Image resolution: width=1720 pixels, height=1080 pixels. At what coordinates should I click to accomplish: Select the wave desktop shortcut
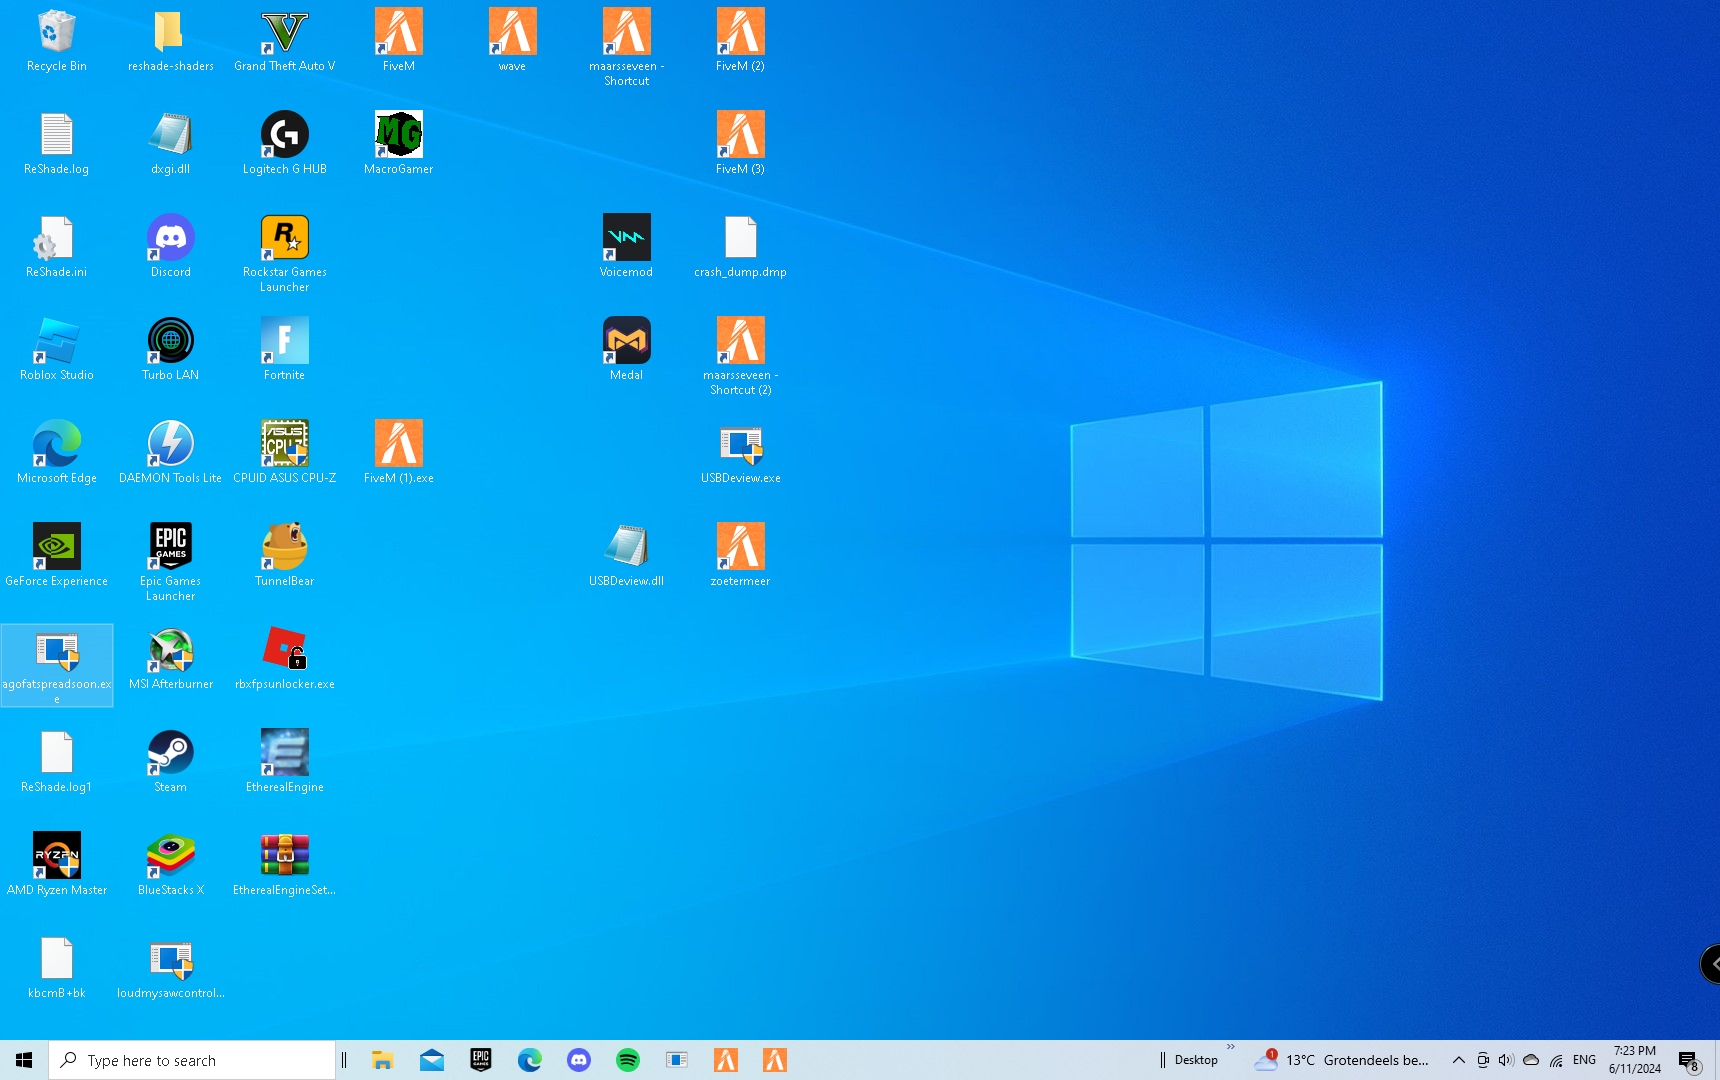(x=513, y=40)
